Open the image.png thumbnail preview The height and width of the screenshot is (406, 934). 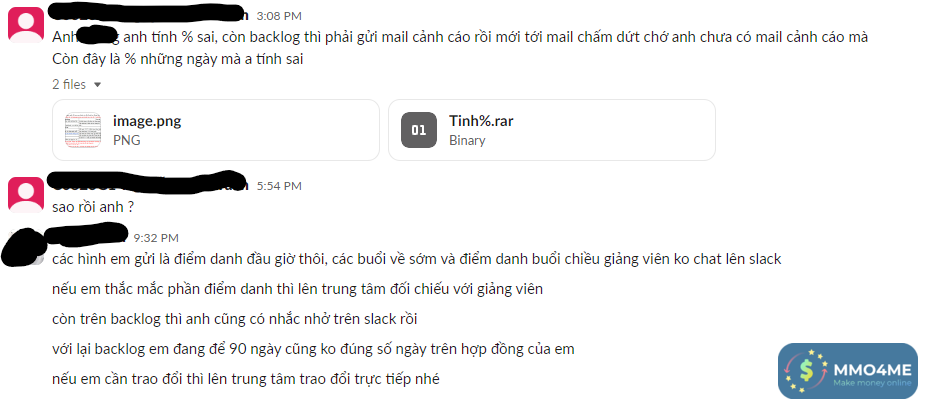[83, 130]
